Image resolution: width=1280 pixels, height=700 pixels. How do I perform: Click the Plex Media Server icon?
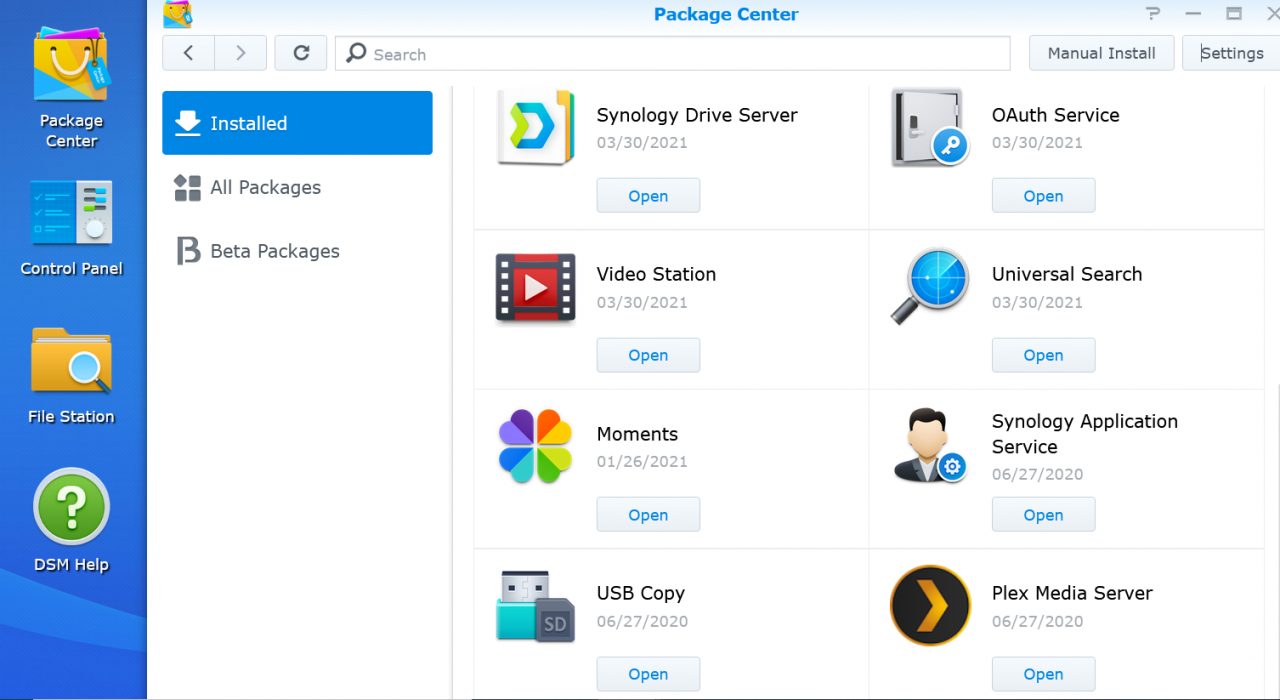pos(930,606)
